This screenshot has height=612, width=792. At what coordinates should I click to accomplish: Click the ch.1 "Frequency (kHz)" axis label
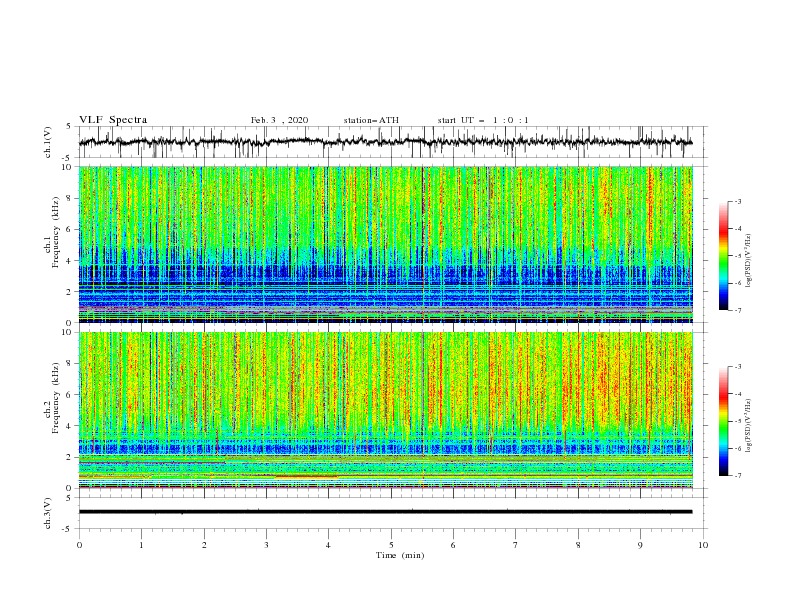(x=55, y=232)
